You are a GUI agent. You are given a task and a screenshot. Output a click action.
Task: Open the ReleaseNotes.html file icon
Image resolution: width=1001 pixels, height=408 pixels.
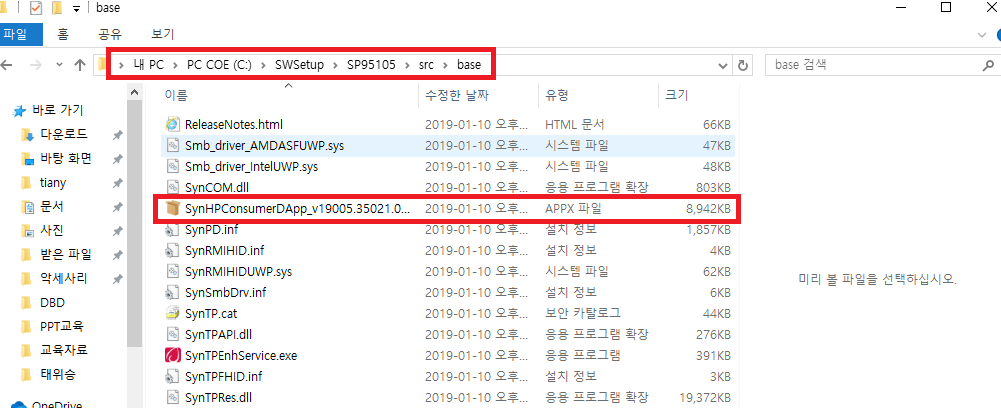[173, 125]
